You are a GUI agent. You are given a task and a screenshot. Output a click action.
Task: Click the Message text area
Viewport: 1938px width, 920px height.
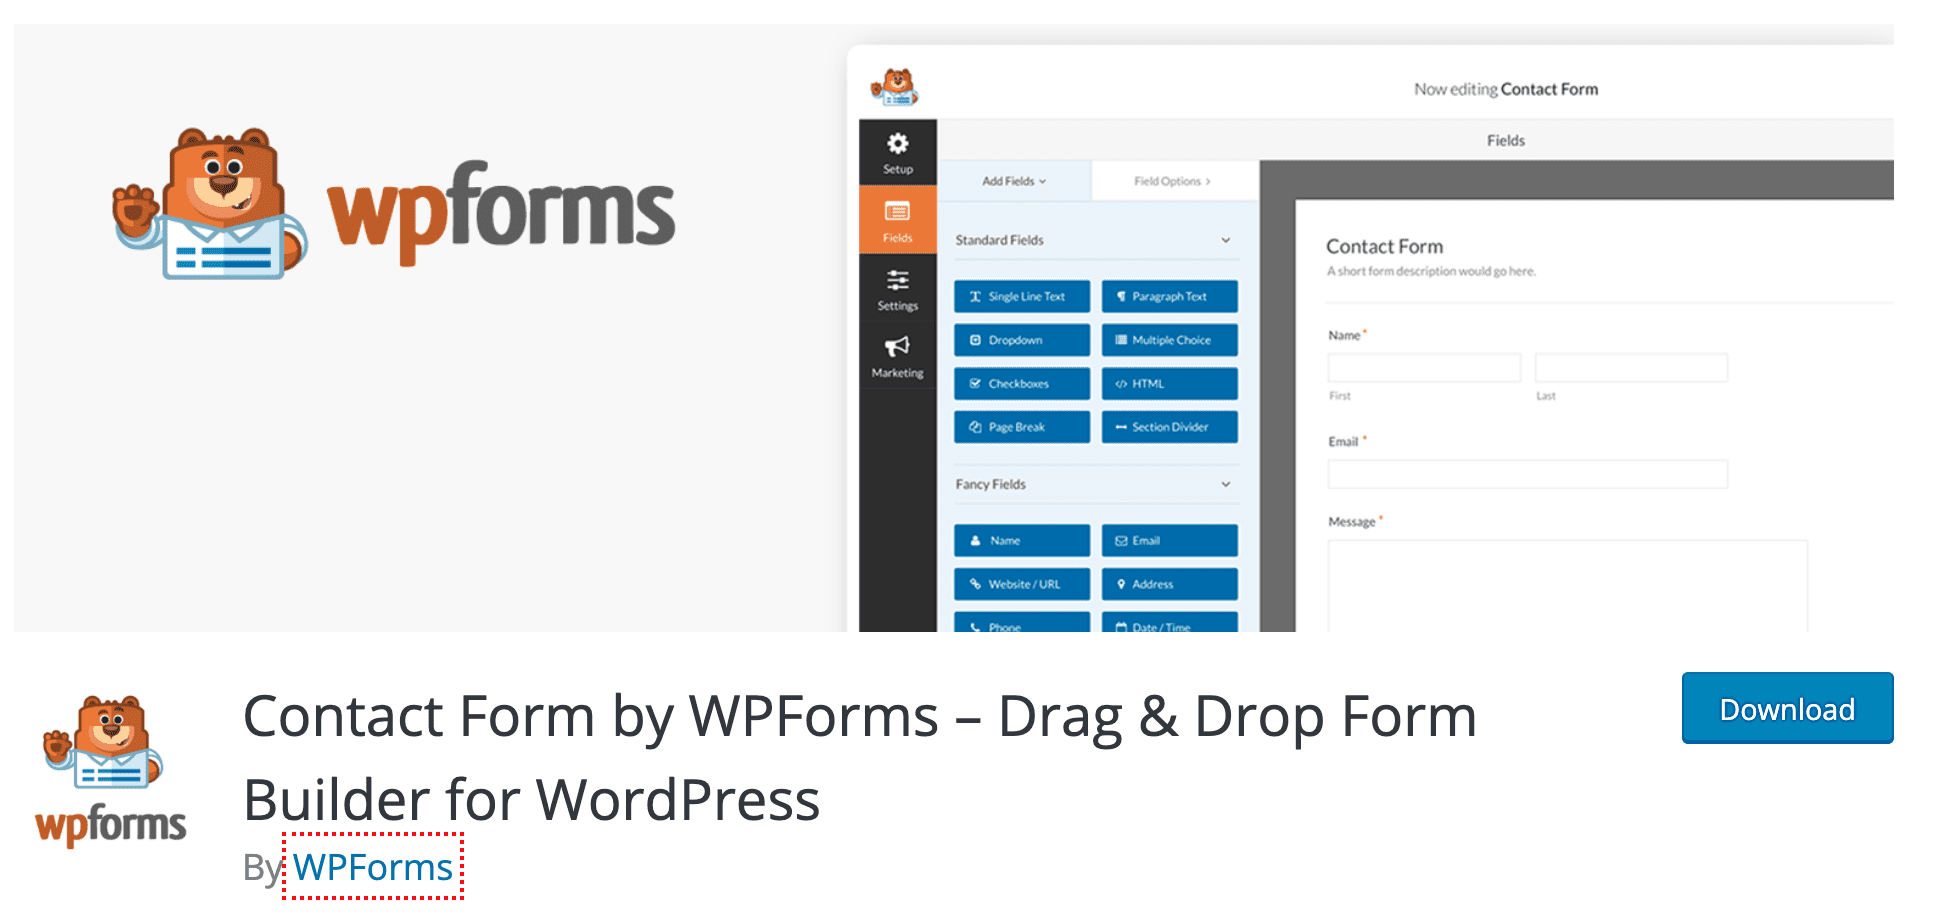(x=1567, y=586)
